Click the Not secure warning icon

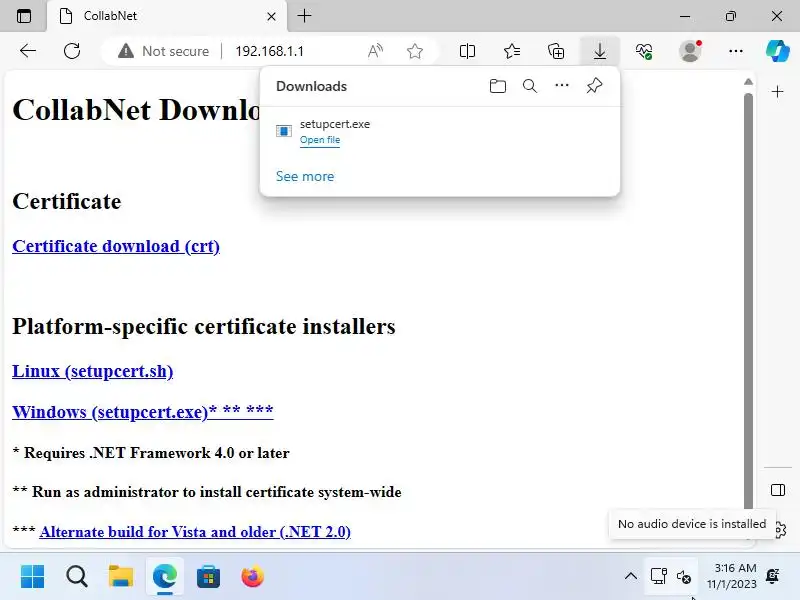coord(126,51)
